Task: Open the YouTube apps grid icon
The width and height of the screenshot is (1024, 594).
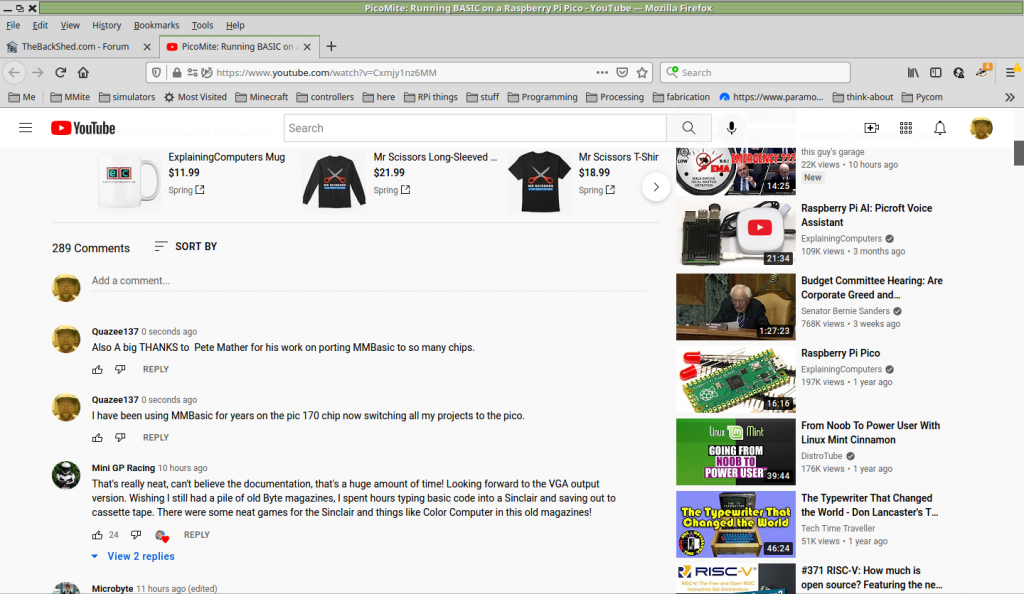Action: pos(906,128)
